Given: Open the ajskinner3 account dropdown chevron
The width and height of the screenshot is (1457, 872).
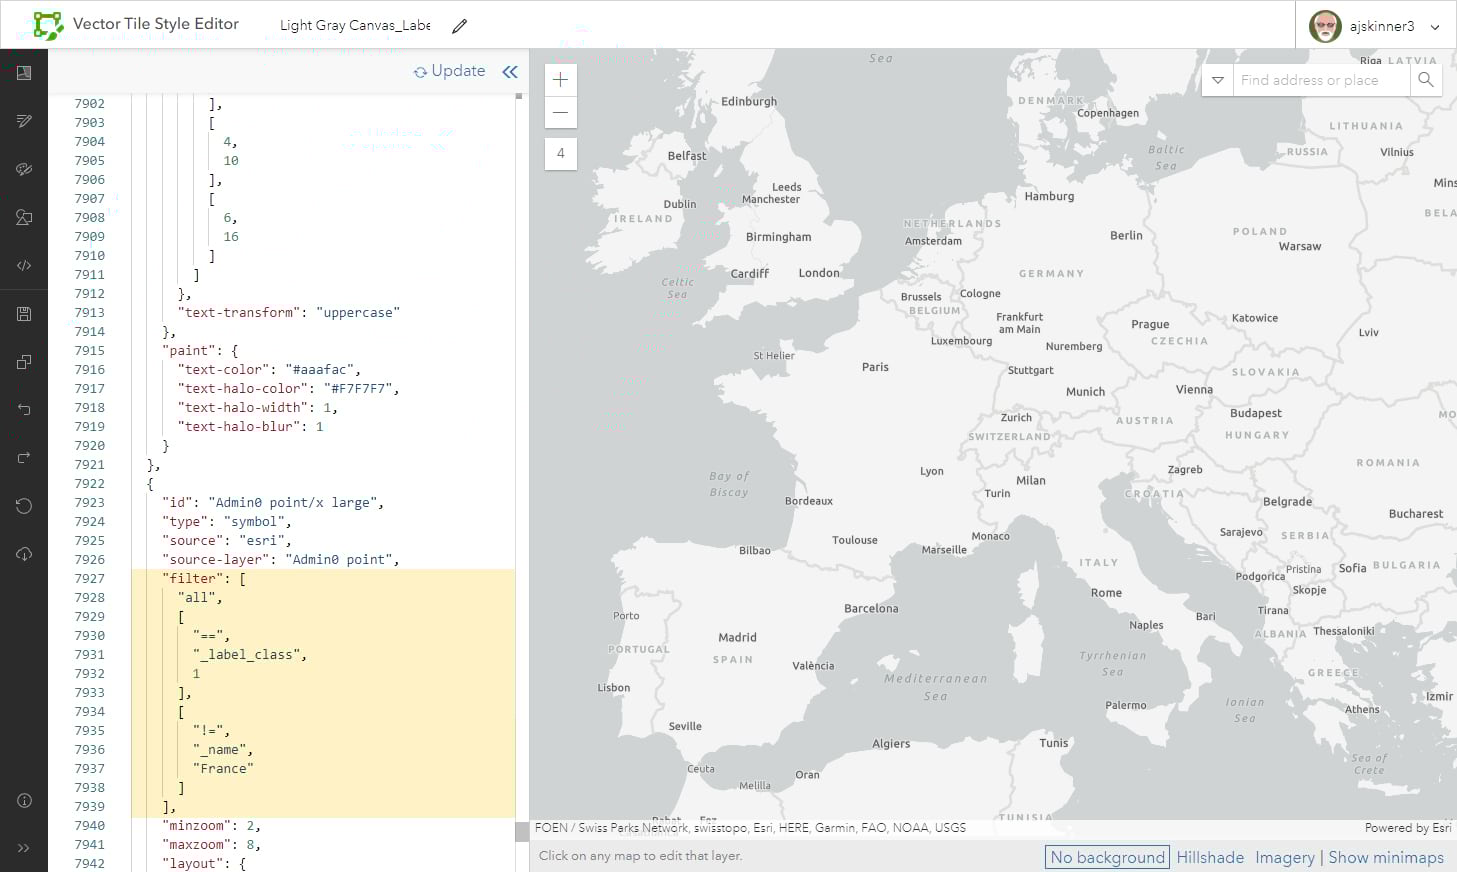Looking at the screenshot, I should [x=1435, y=27].
